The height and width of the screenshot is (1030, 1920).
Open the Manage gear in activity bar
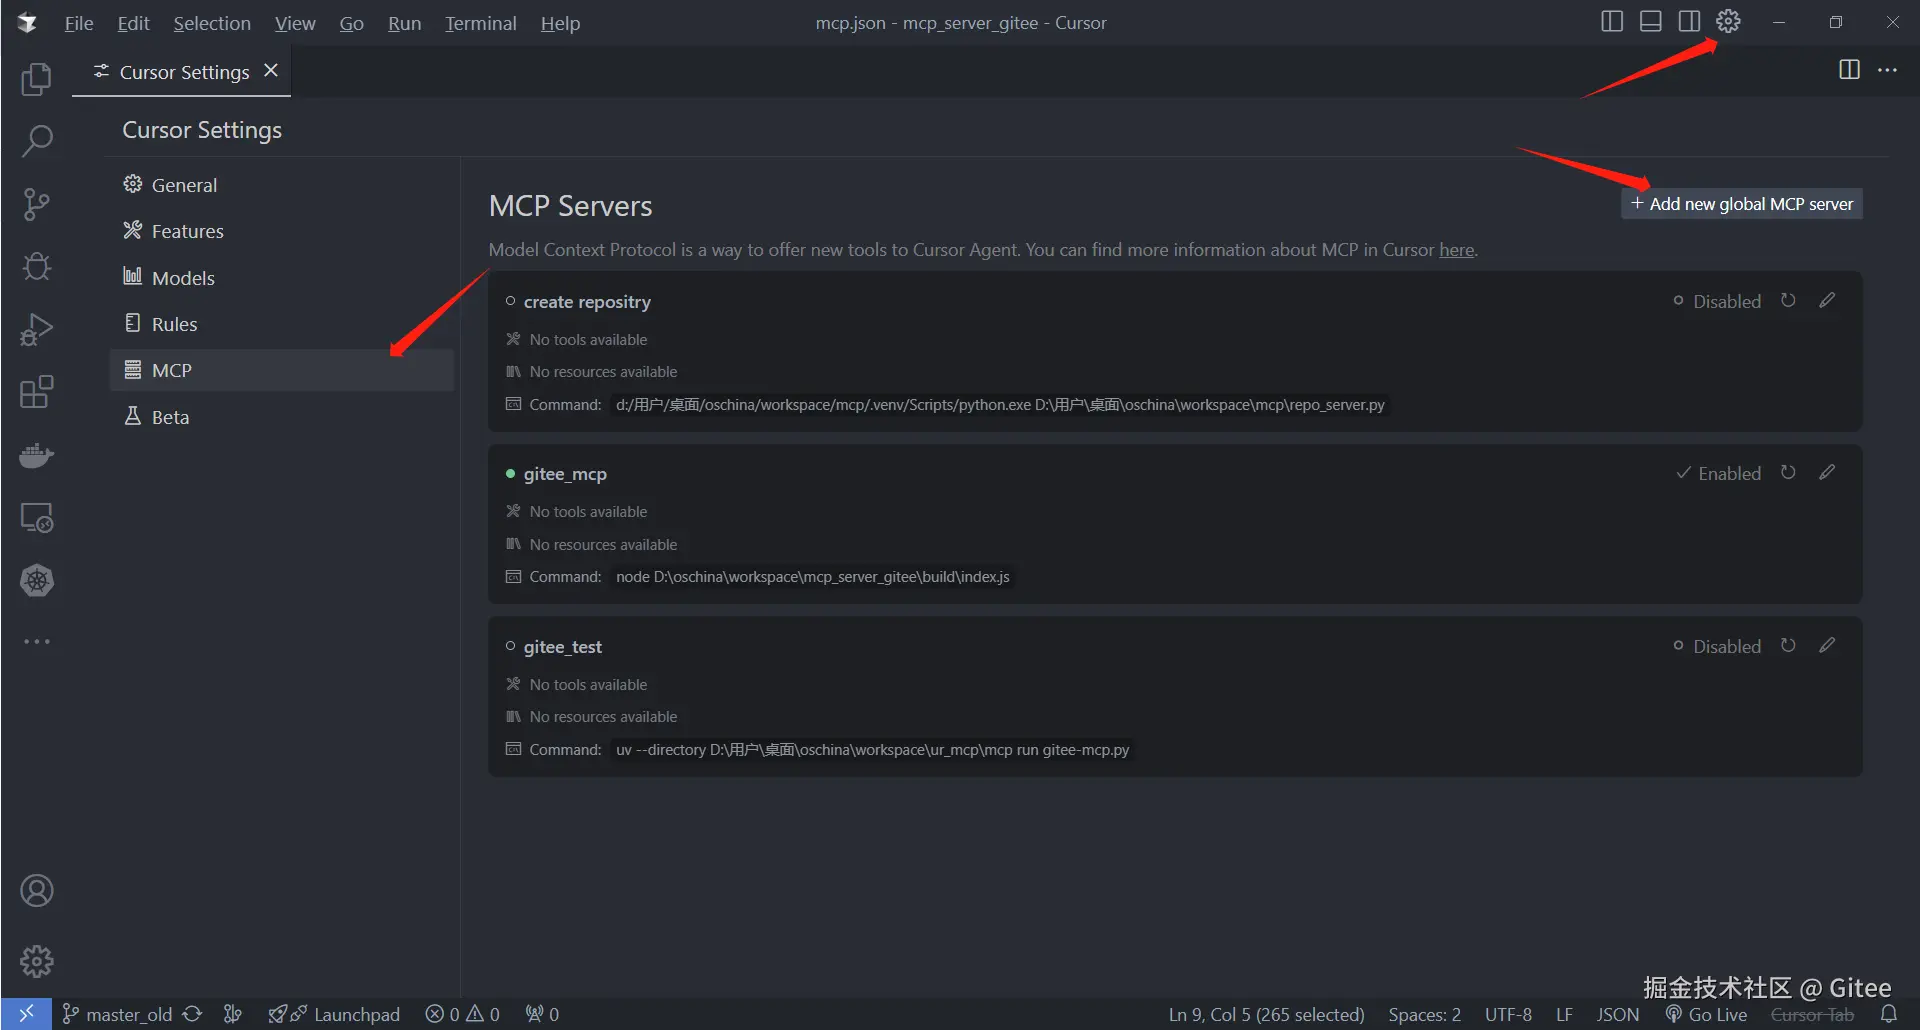coord(37,962)
